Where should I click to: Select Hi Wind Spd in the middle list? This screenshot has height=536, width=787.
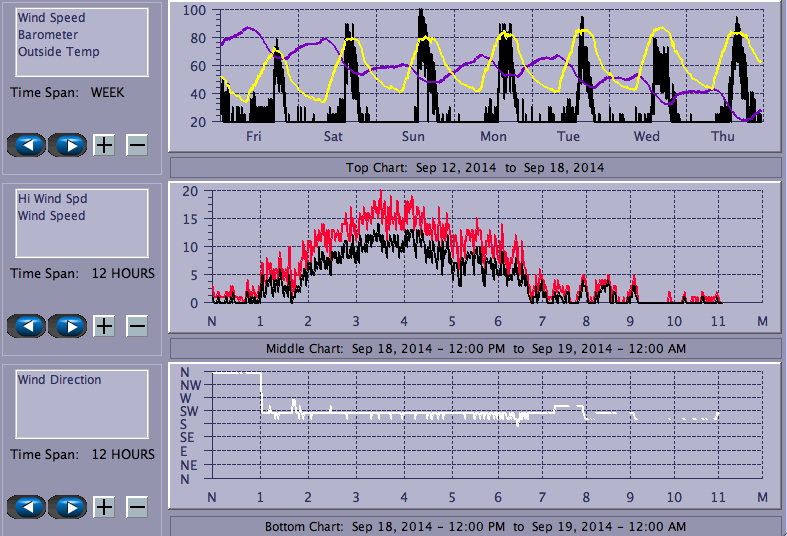[x=51, y=199]
